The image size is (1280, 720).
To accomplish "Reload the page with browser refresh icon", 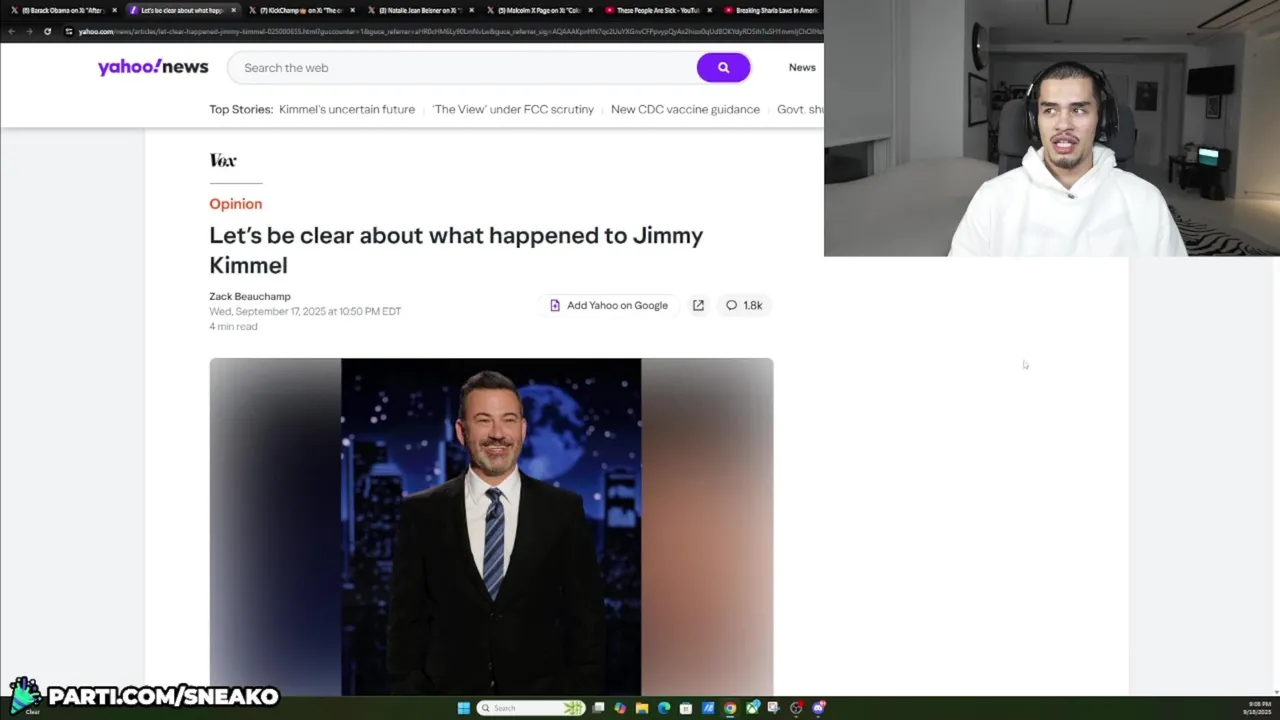I will coord(47,31).
